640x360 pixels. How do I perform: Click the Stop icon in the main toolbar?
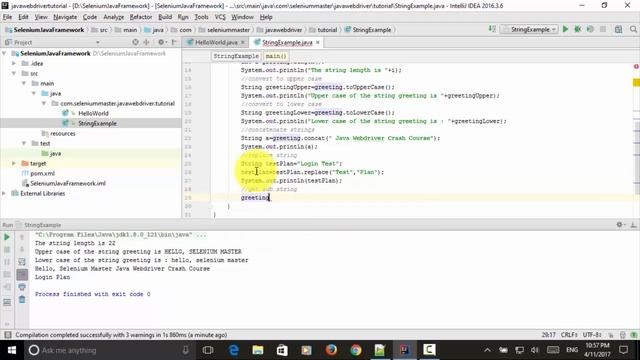click(603, 29)
